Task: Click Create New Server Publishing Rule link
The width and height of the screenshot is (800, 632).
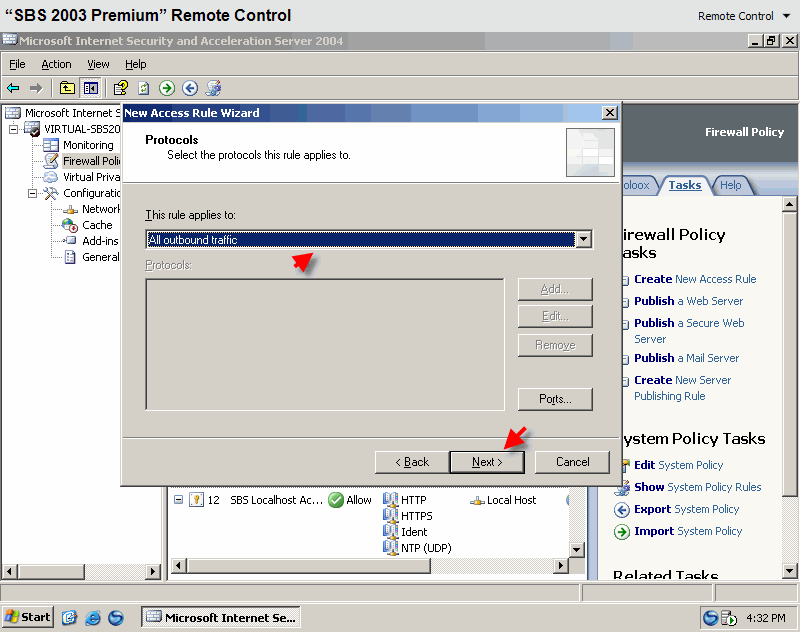Action: pos(682,388)
